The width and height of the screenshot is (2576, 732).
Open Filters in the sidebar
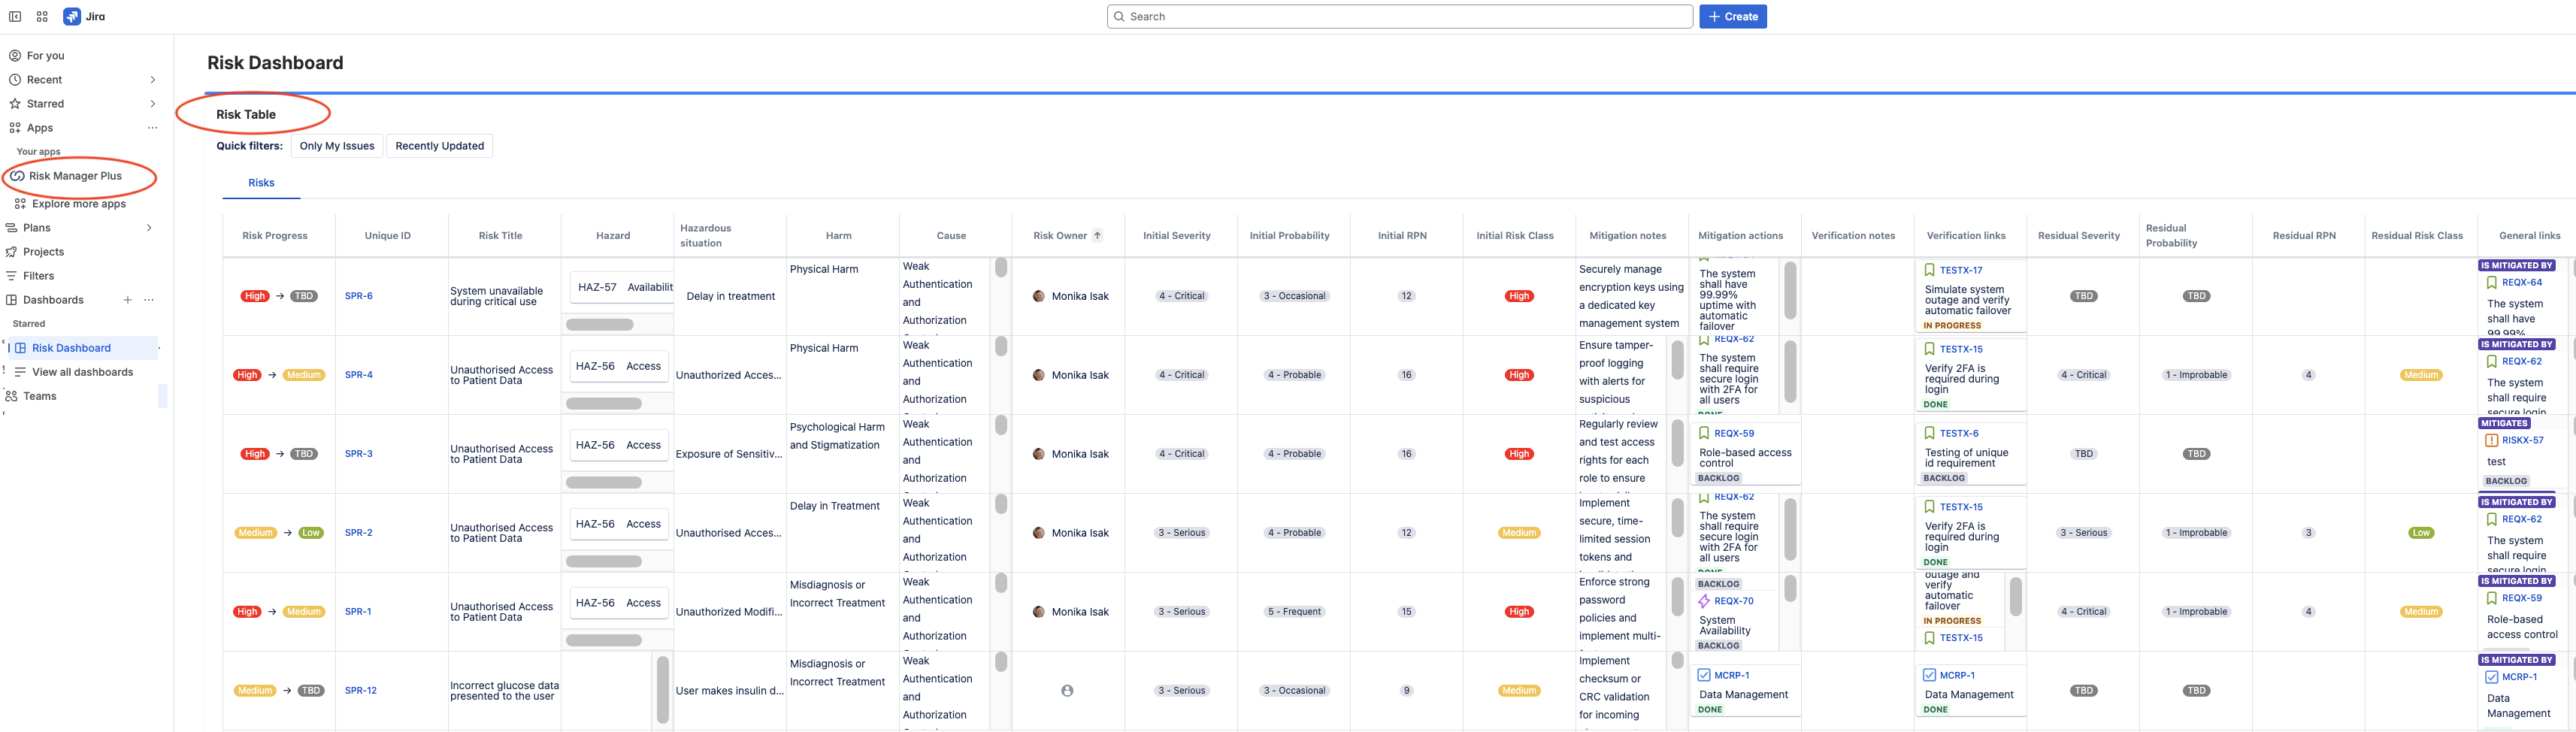click(x=38, y=276)
